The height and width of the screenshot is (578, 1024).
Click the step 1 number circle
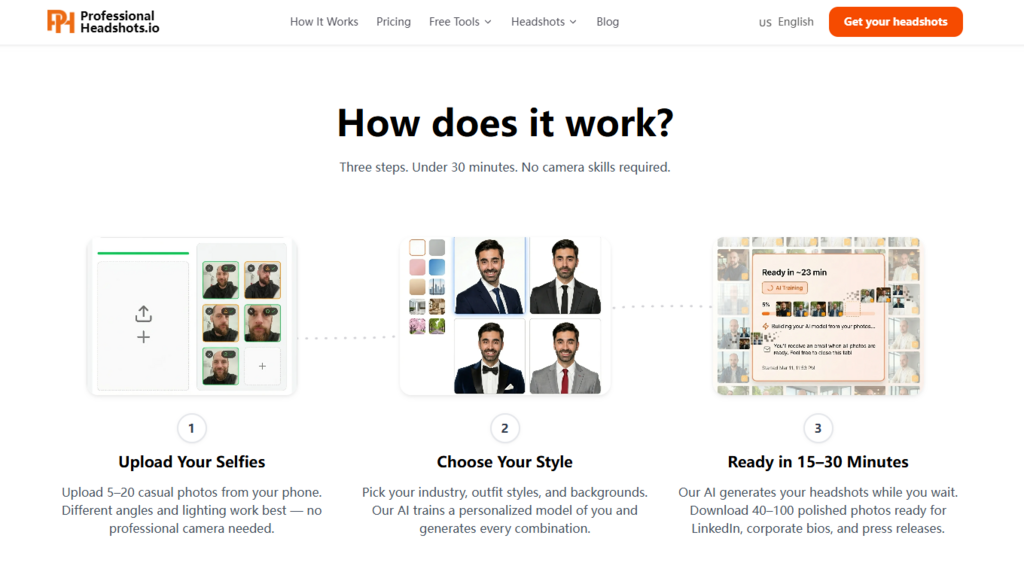pyautogui.click(x=191, y=428)
